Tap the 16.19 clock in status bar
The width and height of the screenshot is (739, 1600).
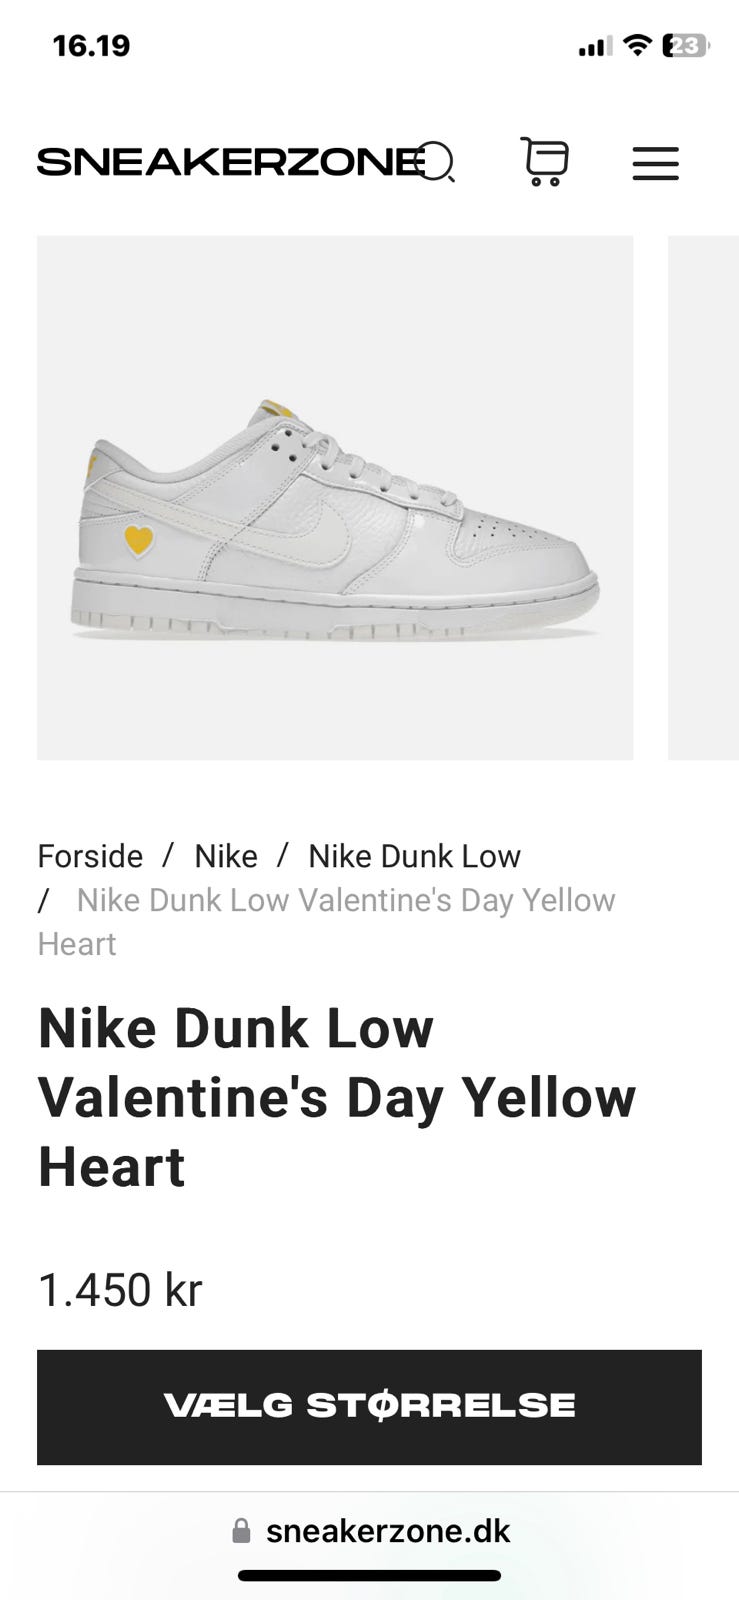coord(91,46)
